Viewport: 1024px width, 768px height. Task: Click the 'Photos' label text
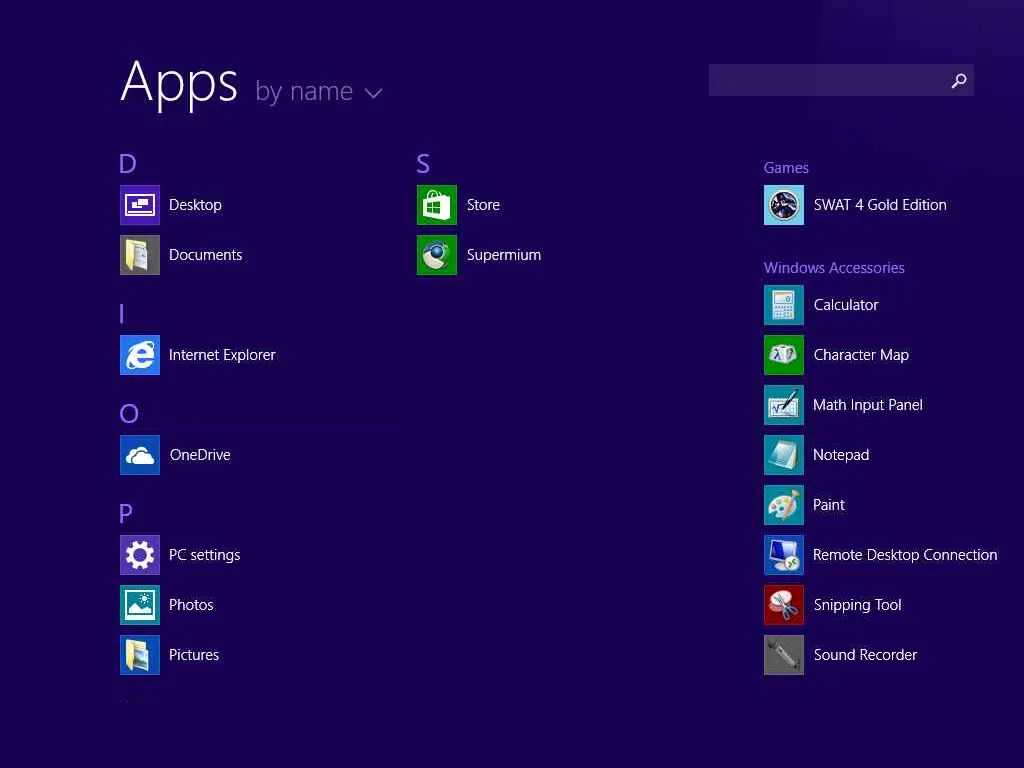coord(191,605)
